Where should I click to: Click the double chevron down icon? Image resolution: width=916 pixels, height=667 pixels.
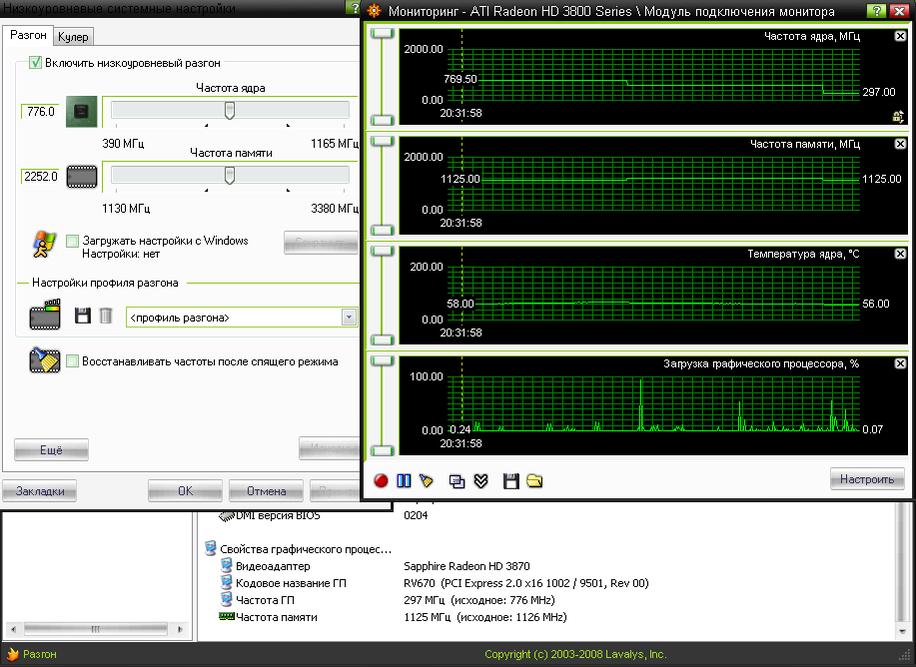[x=481, y=481]
